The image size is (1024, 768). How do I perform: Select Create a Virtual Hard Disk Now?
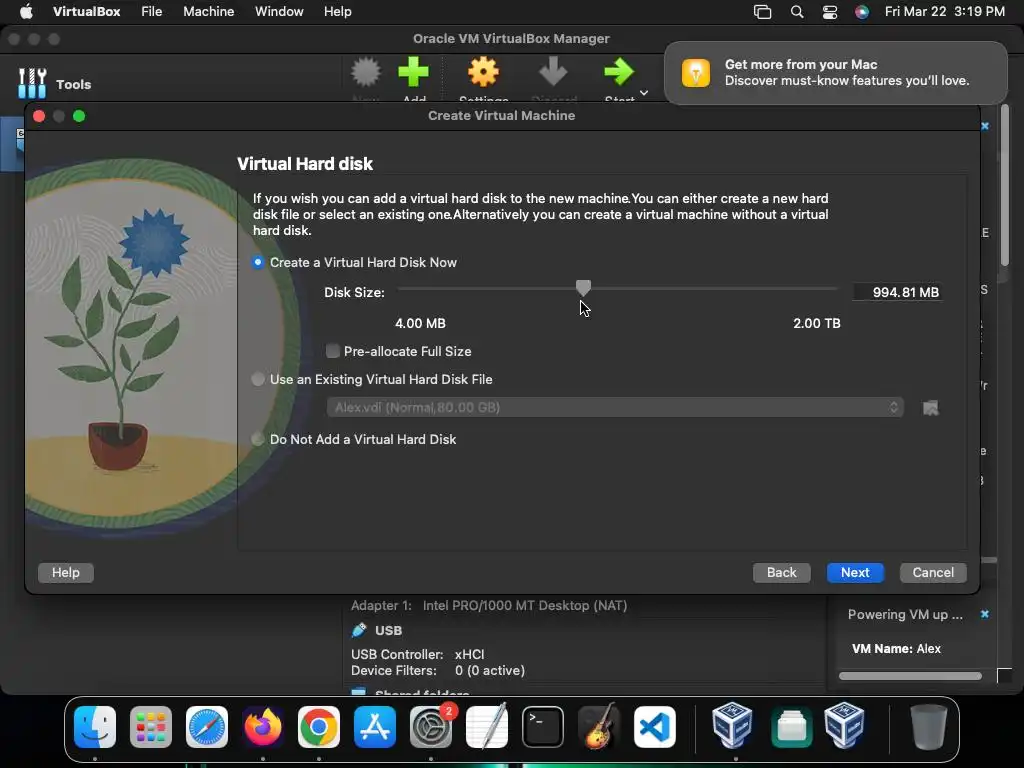[258, 262]
